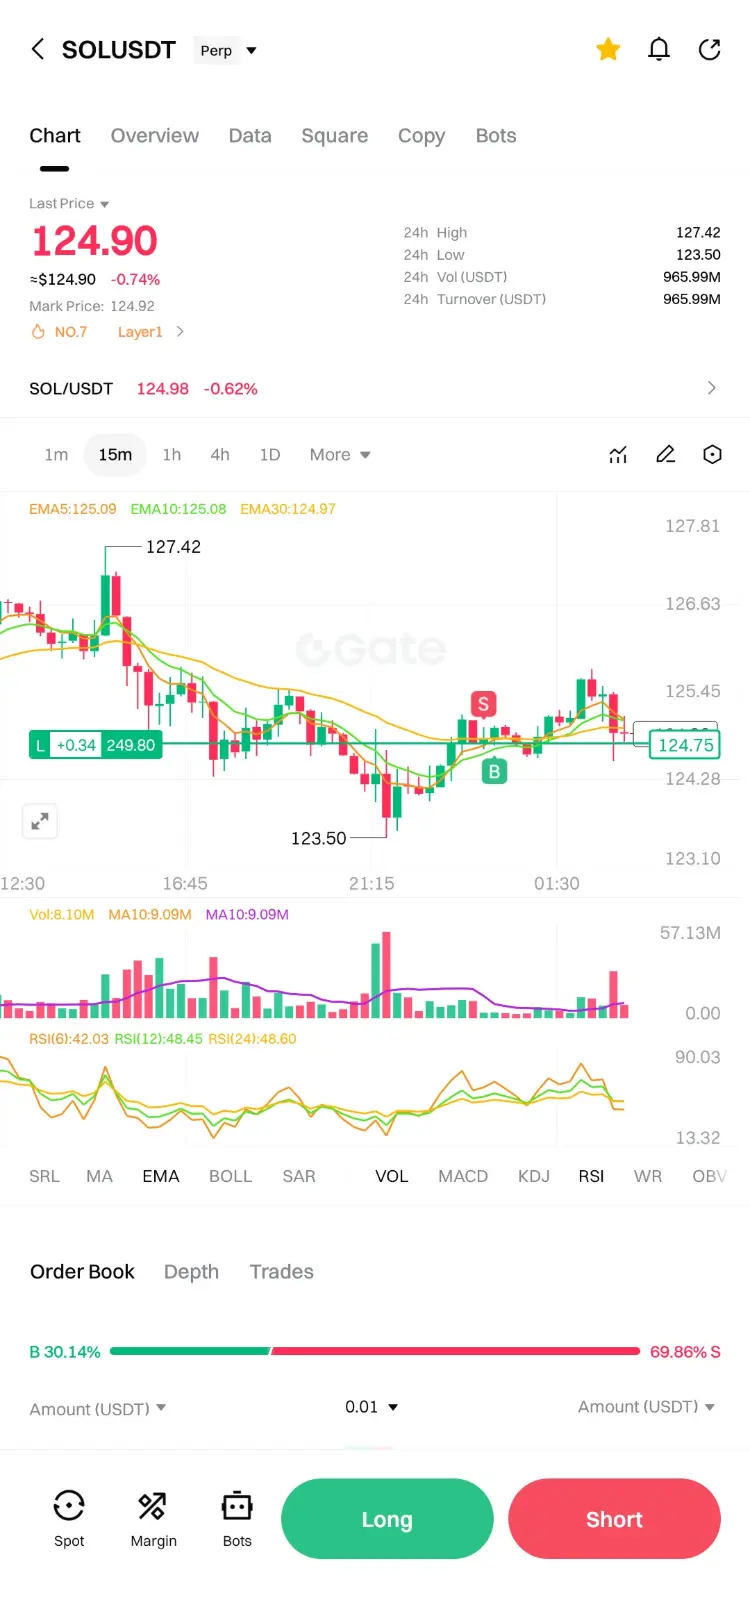
Task: Switch to Square tab
Action: (x=335, y=136)
